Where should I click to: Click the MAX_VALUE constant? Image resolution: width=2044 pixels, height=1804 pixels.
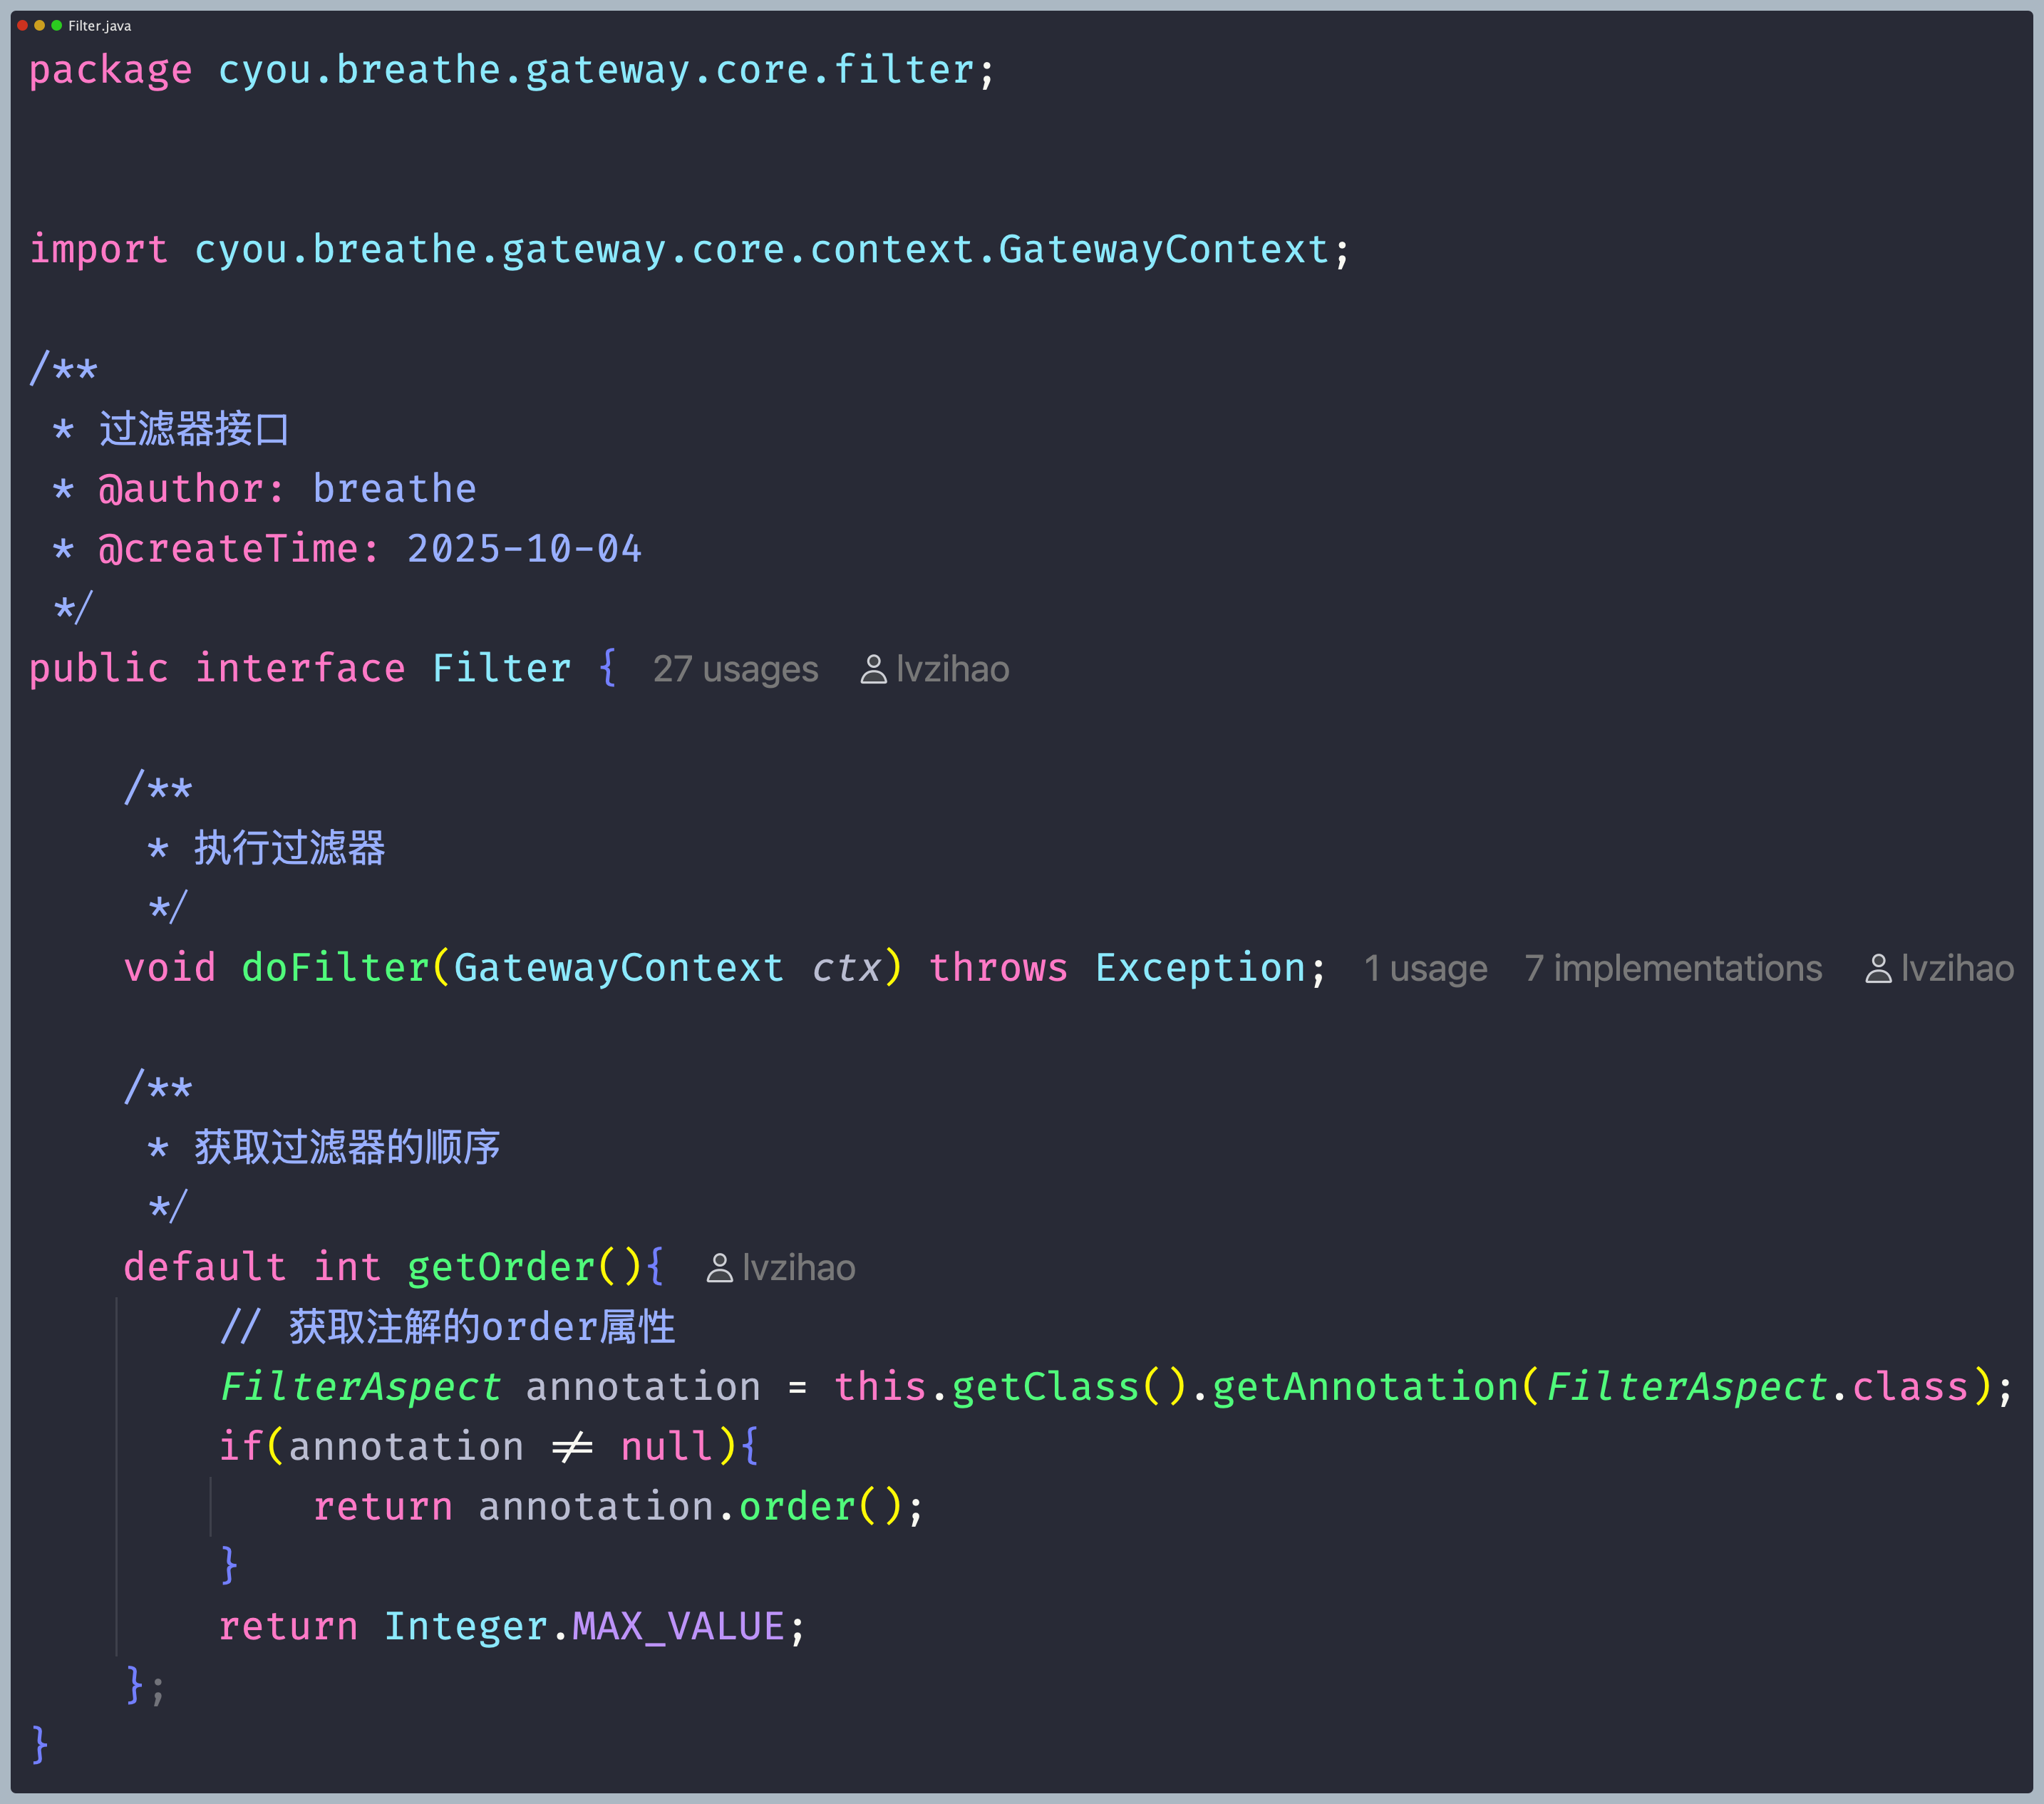pos(678,1626)
